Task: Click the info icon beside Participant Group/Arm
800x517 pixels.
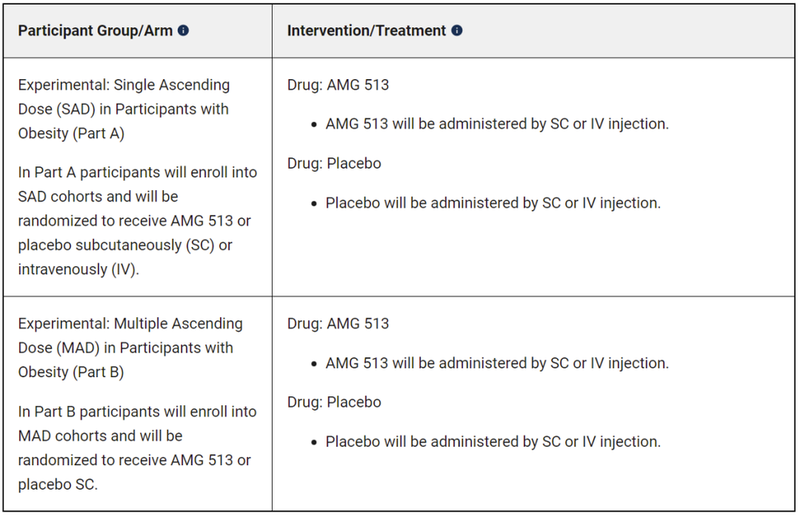Action: coord(183,30)
